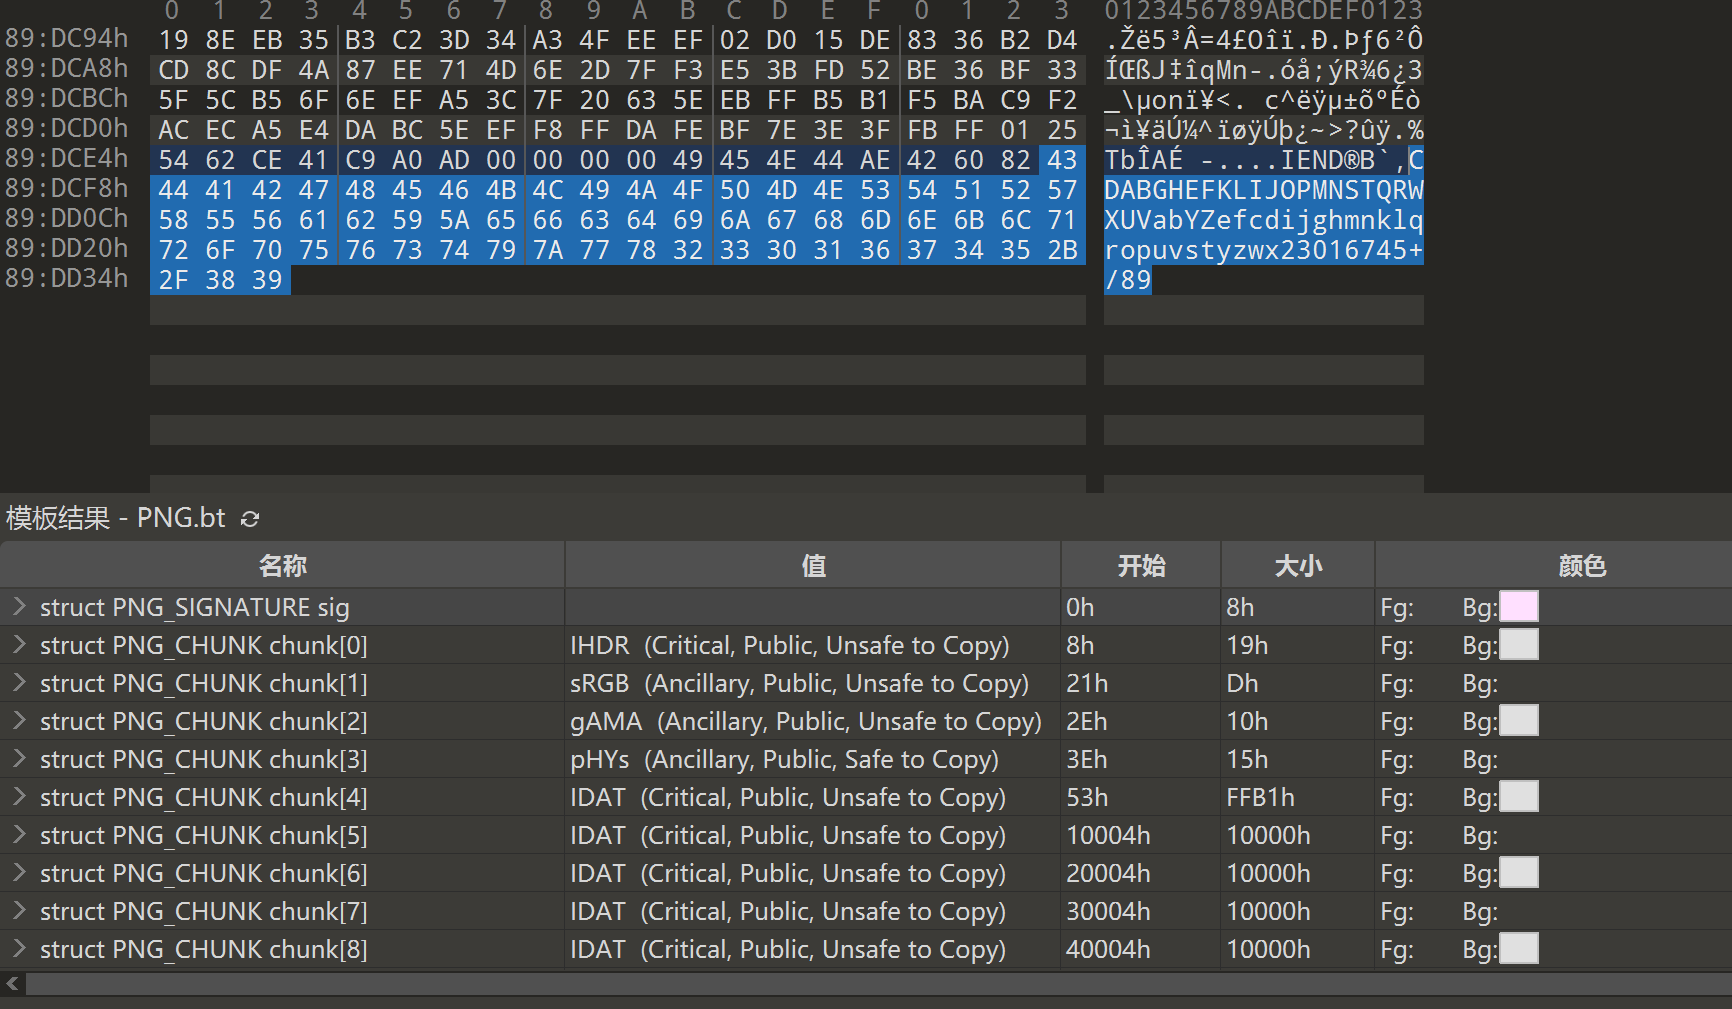This screenshot has height=1009, width=1732.
Task: Click the size value "Dh" of chunk[1]
Action: pos(1242,683)
